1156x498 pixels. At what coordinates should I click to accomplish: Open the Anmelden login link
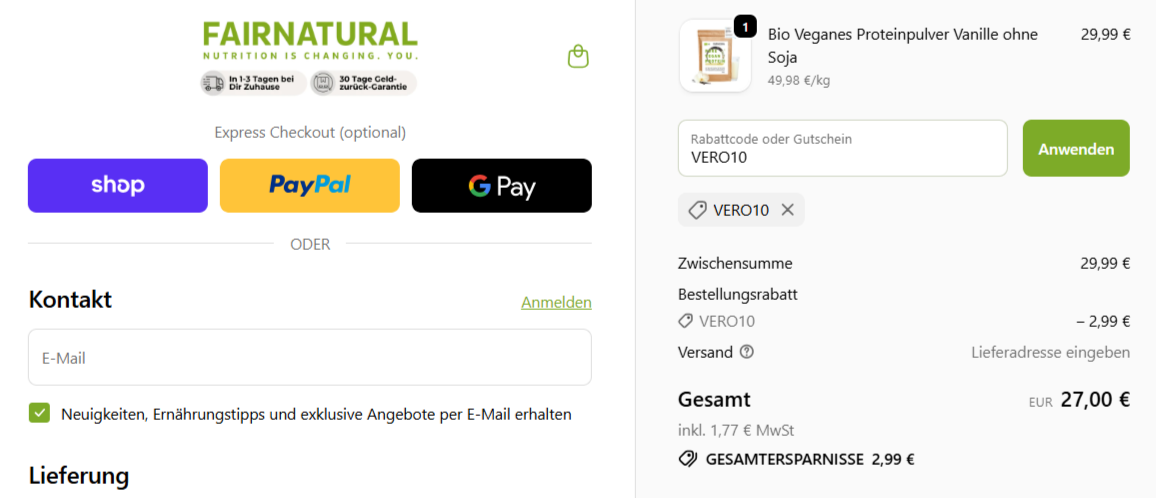(557, 302)
